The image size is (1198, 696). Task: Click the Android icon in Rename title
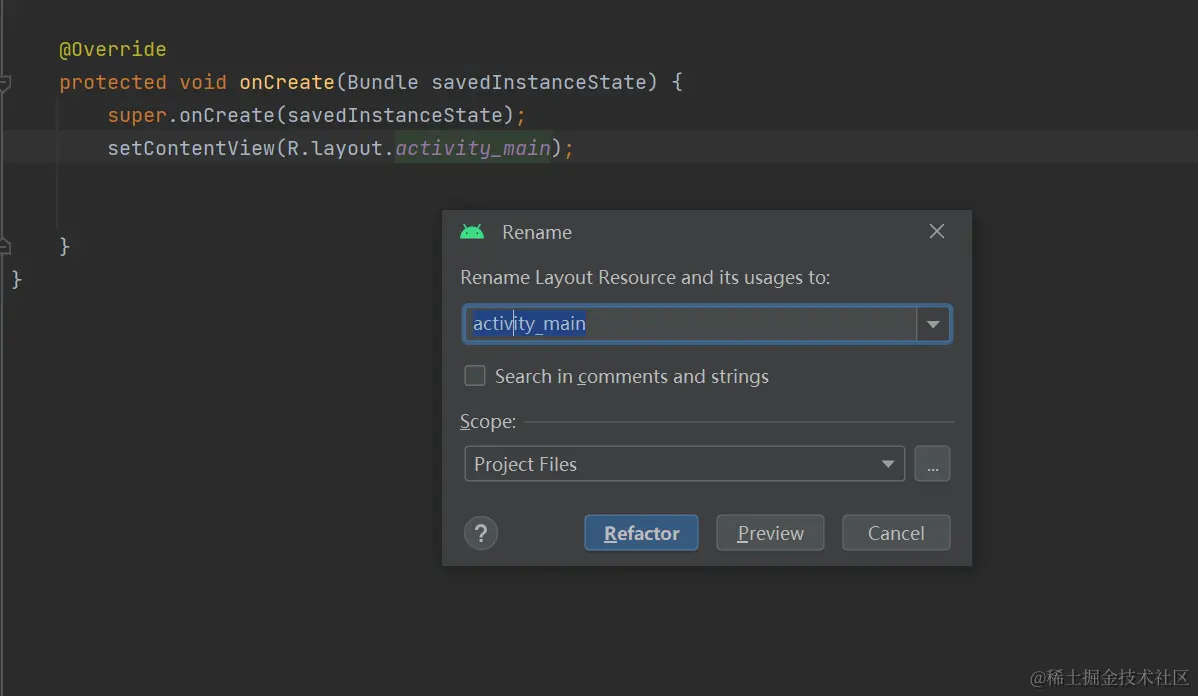click(472, 232)
